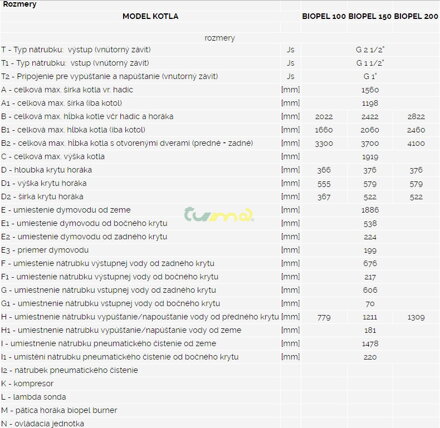Click 'D2 - šírka krytu horáka' label
Viewport: 440px width, 428px height.
point(42,196)
